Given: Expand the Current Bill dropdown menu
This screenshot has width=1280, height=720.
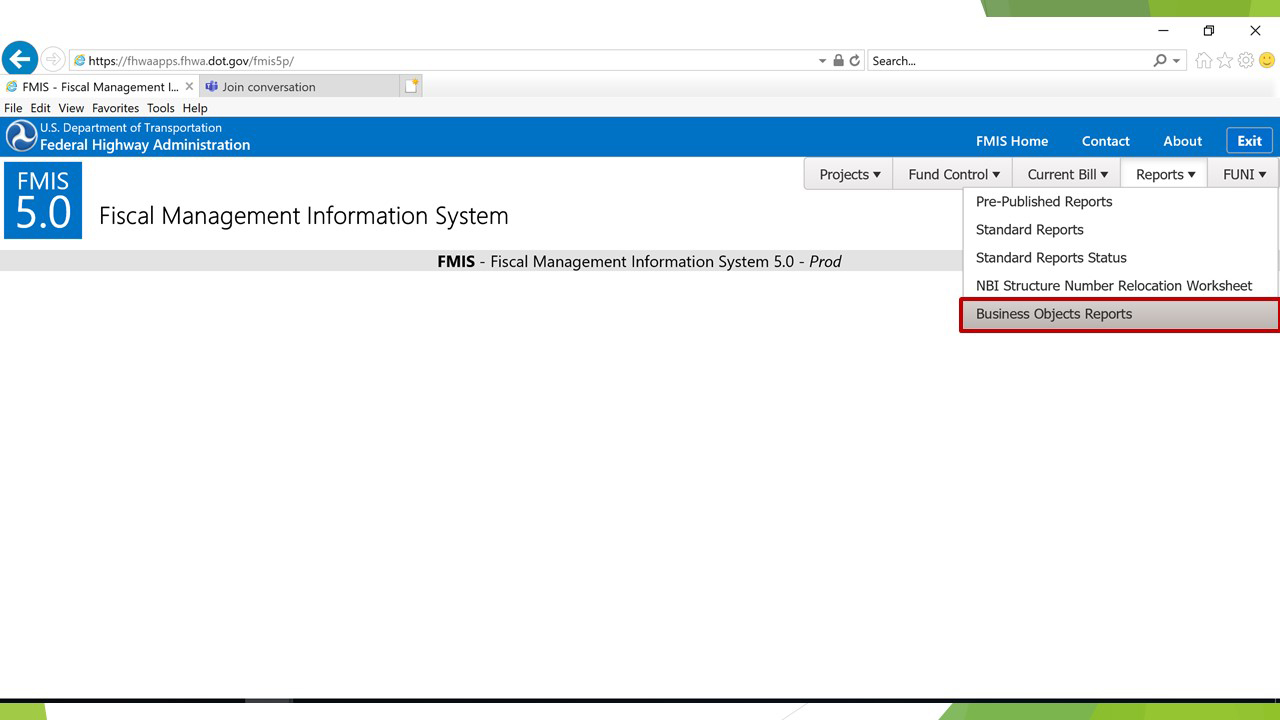Looking at the screenshot, I should pyautogui.click(x=1067, y=174).
